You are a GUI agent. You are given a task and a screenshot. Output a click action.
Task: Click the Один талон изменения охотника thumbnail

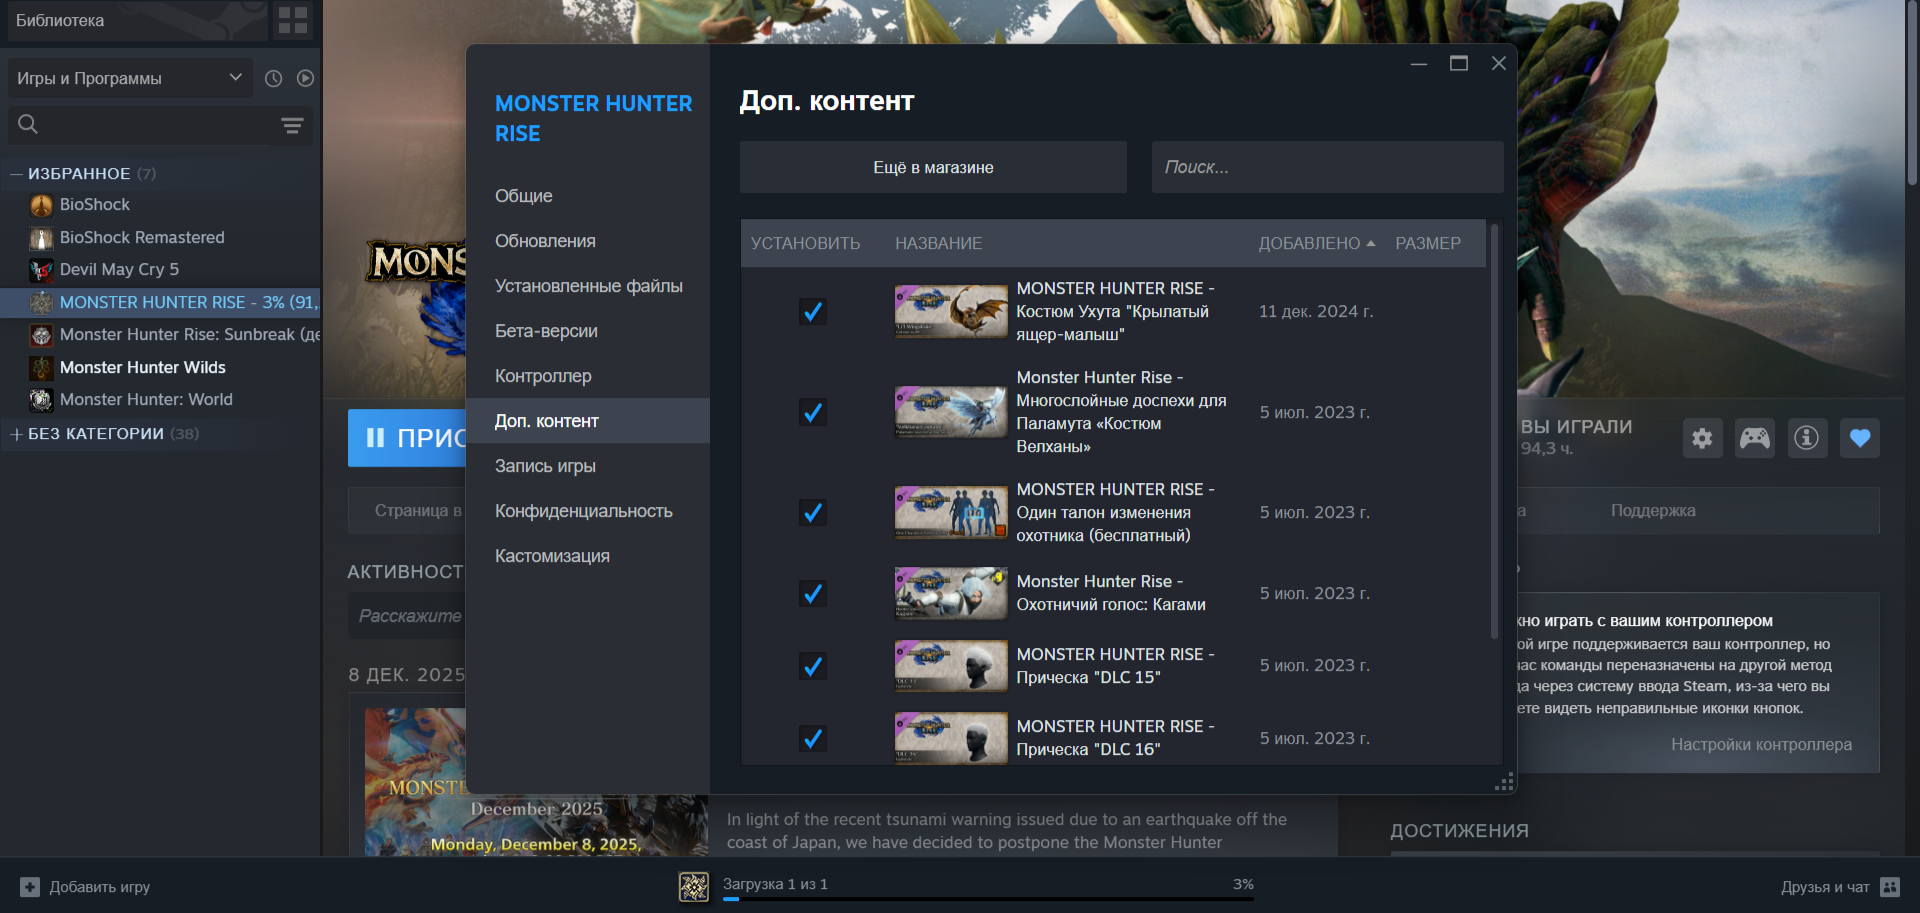[x=951, y=513]
